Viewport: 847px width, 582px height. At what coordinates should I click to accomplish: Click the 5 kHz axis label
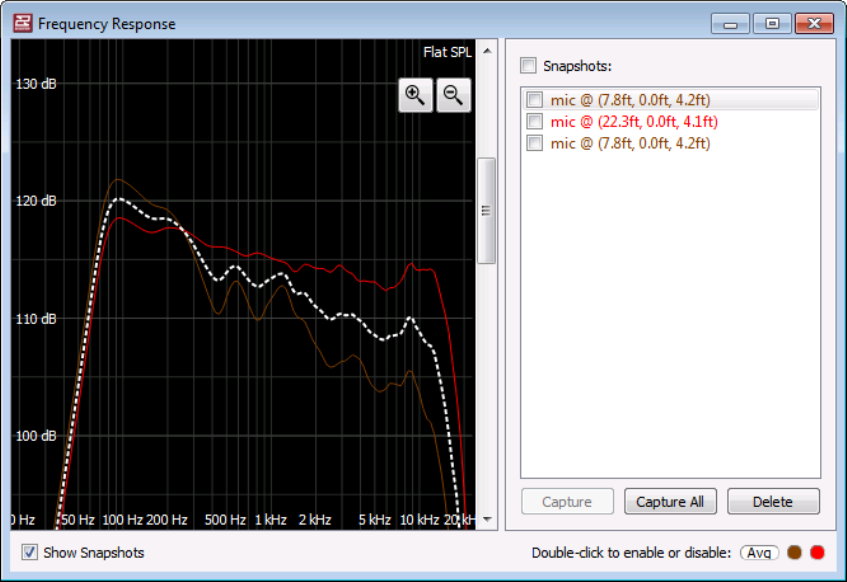375,520
